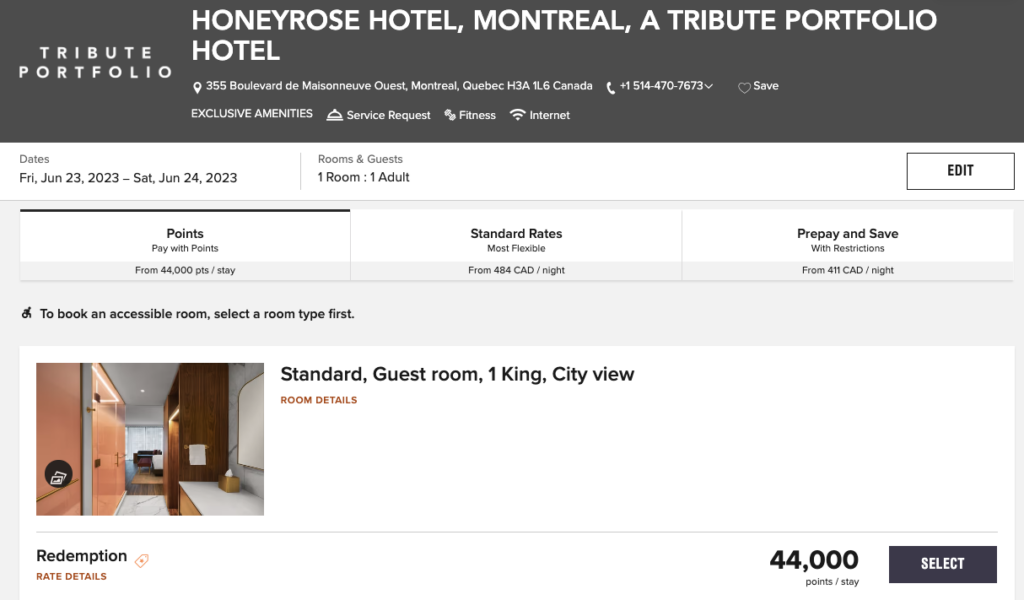Image resolution: width=1024 pixels, height=600 pixels.
Task: Open the RATE DETAILS link
Action: coord(71,577)
